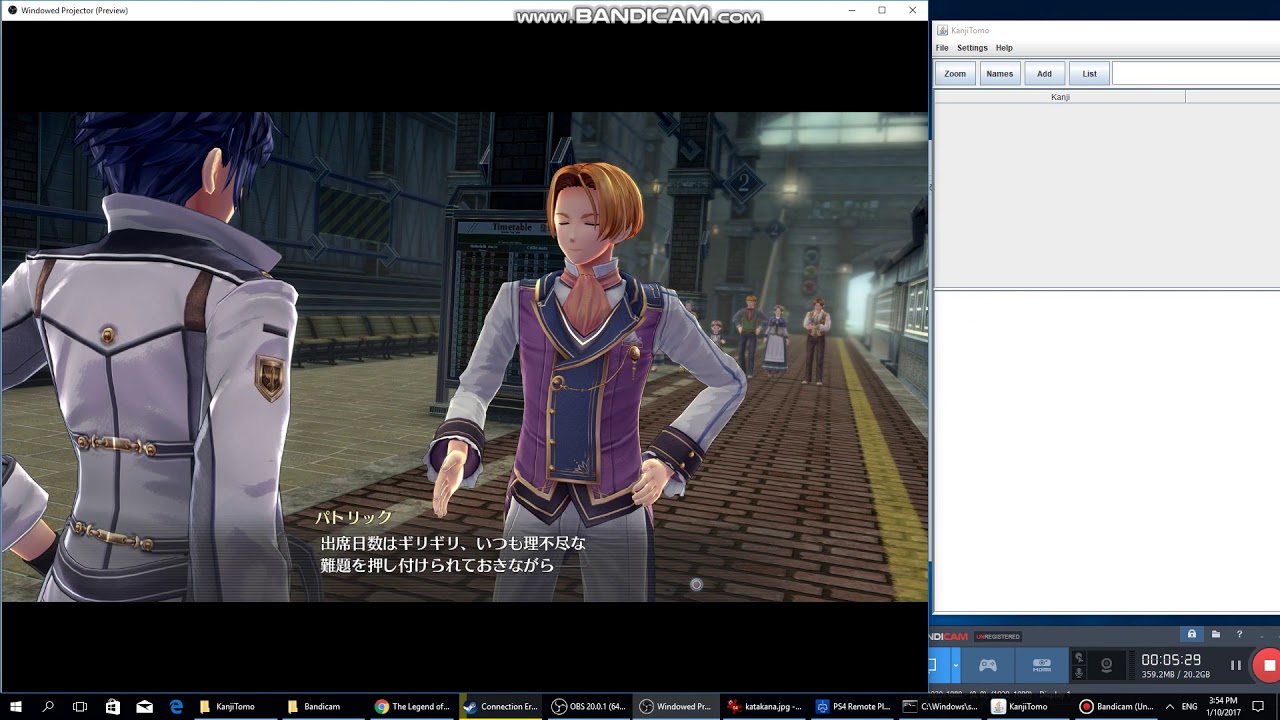Stop the Bandicam recording
Image resolution: width=1280 pixels, height=720 pixels.
pos(1269,665)
